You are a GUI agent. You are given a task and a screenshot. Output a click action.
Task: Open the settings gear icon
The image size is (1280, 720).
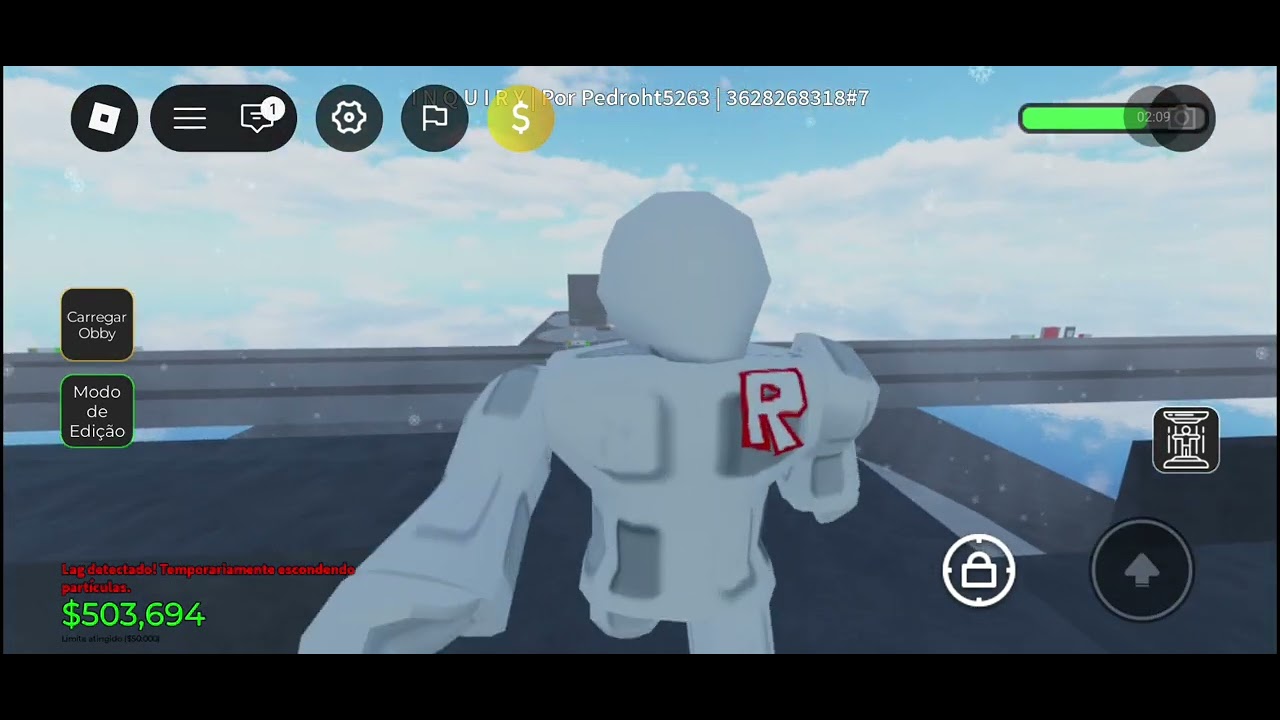(349, 118)
